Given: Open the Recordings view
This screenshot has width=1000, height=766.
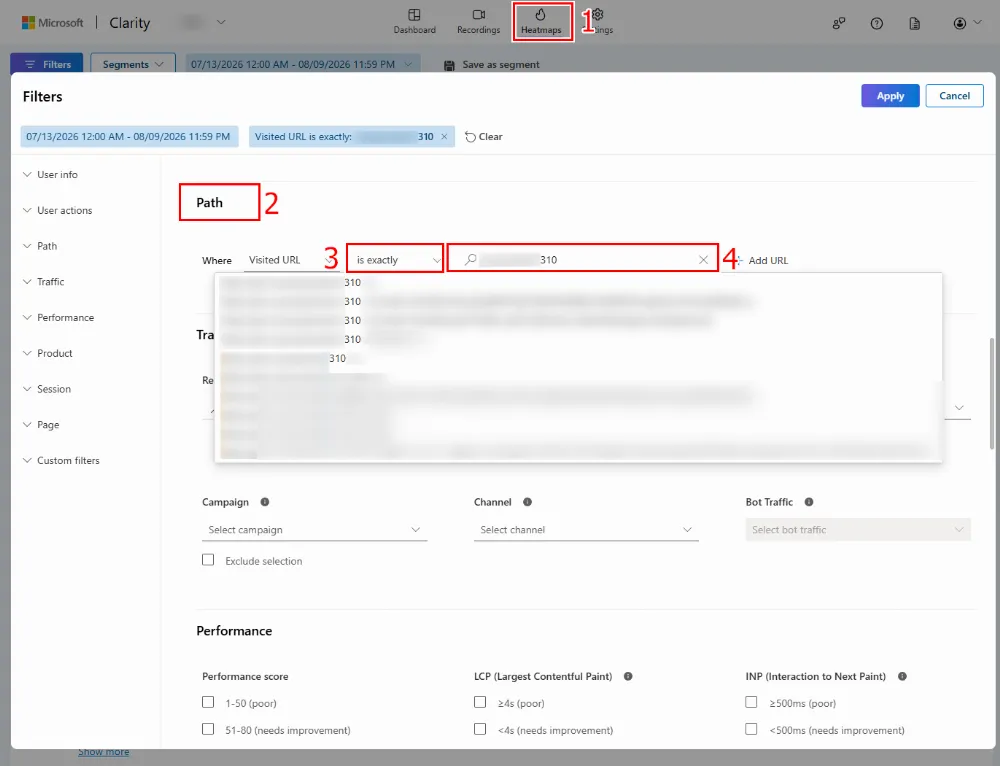Looking at the screenshot, I should pyautogui.click(x=478, y=21).
